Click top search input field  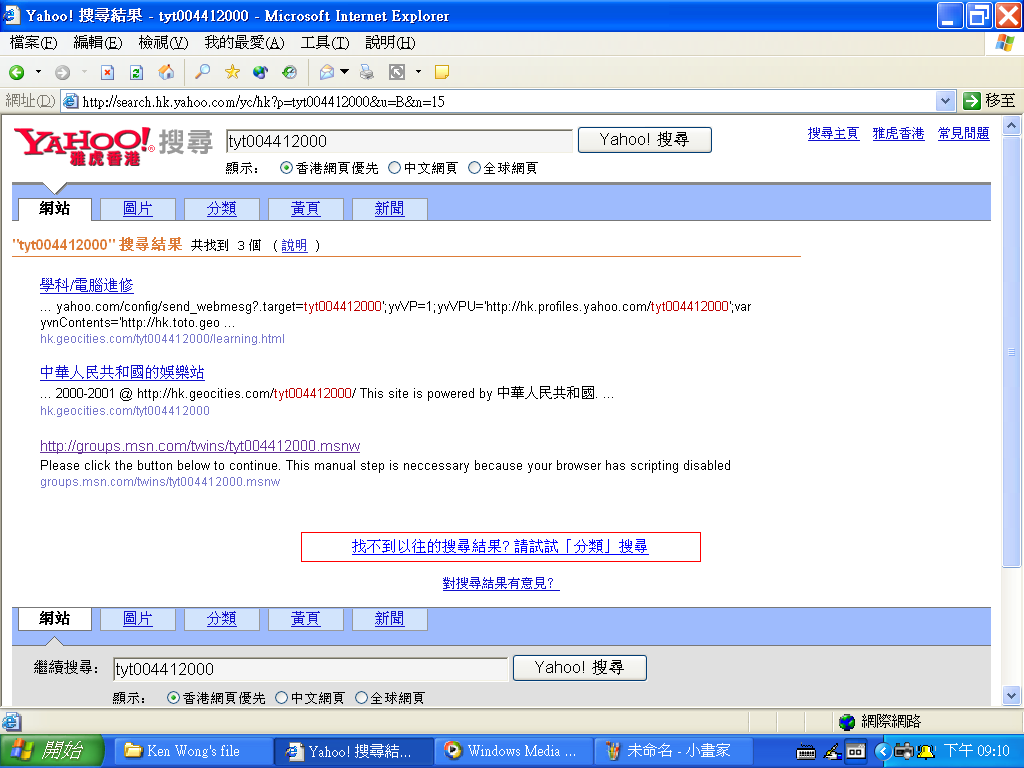pos(399,141)
